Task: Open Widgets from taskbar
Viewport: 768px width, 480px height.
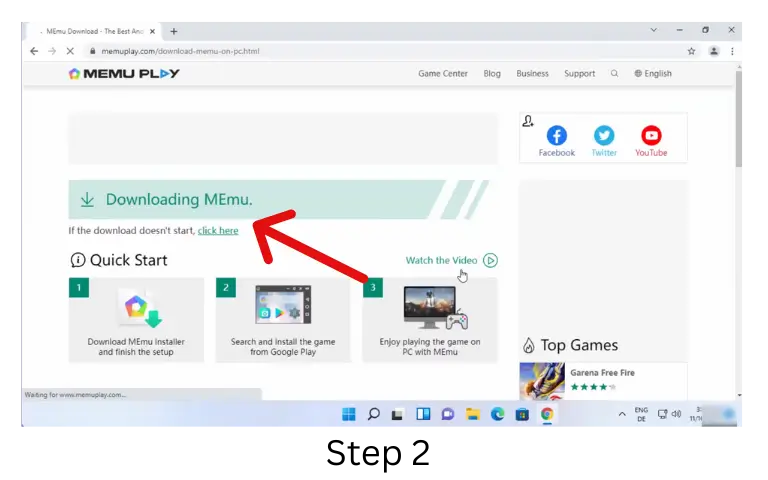Action: coord(423,414)
